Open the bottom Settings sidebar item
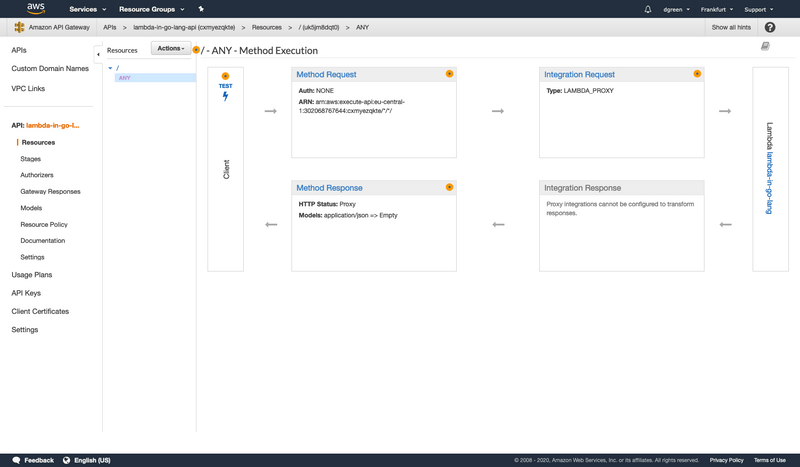 24,330
